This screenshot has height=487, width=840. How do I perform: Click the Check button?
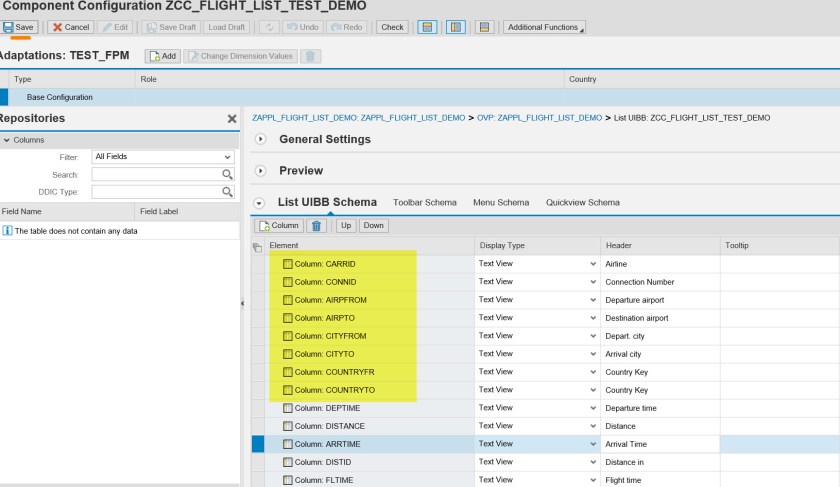[x=392, y=27]
